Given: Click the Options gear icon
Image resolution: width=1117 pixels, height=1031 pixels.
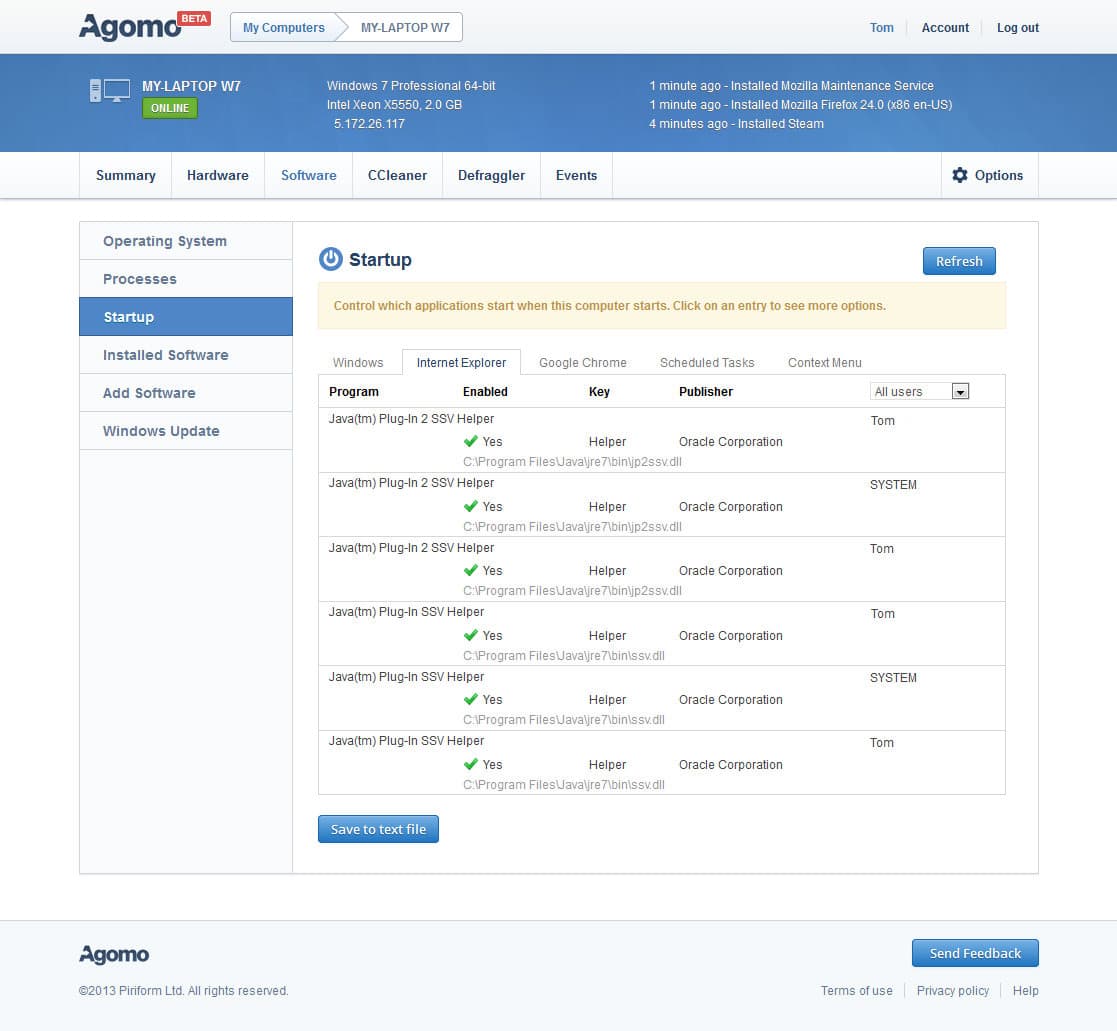Looking at the screenshot, I should (960, 175).
